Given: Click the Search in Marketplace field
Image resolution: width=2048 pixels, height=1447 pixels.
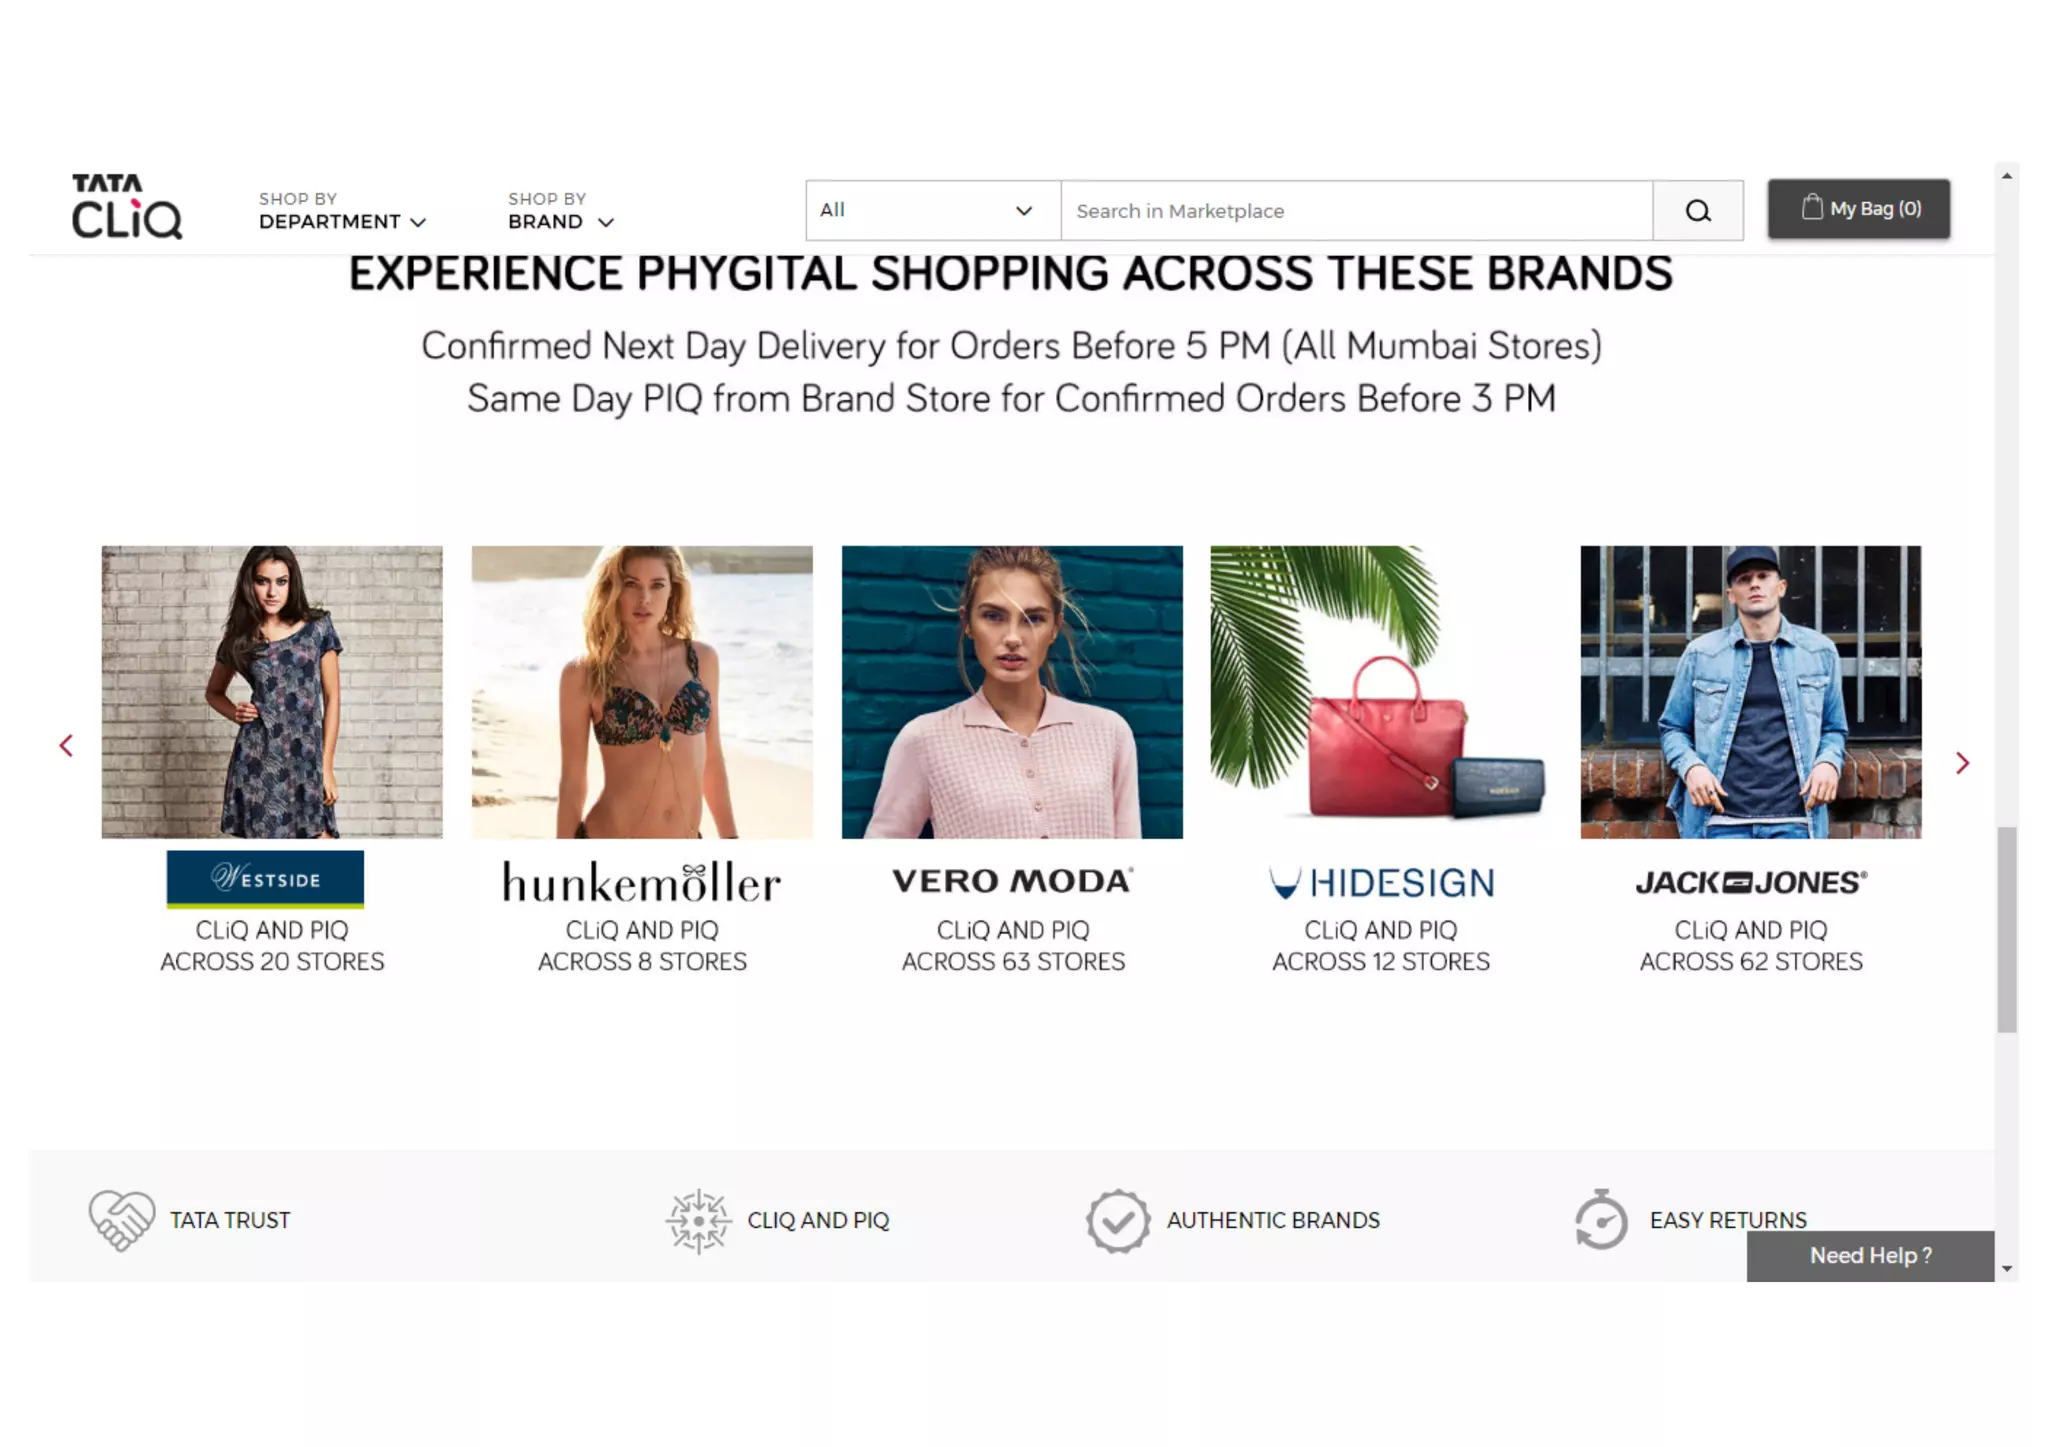Looking at the screenshot, I should pyautogui.click(x=1356, y=211).
